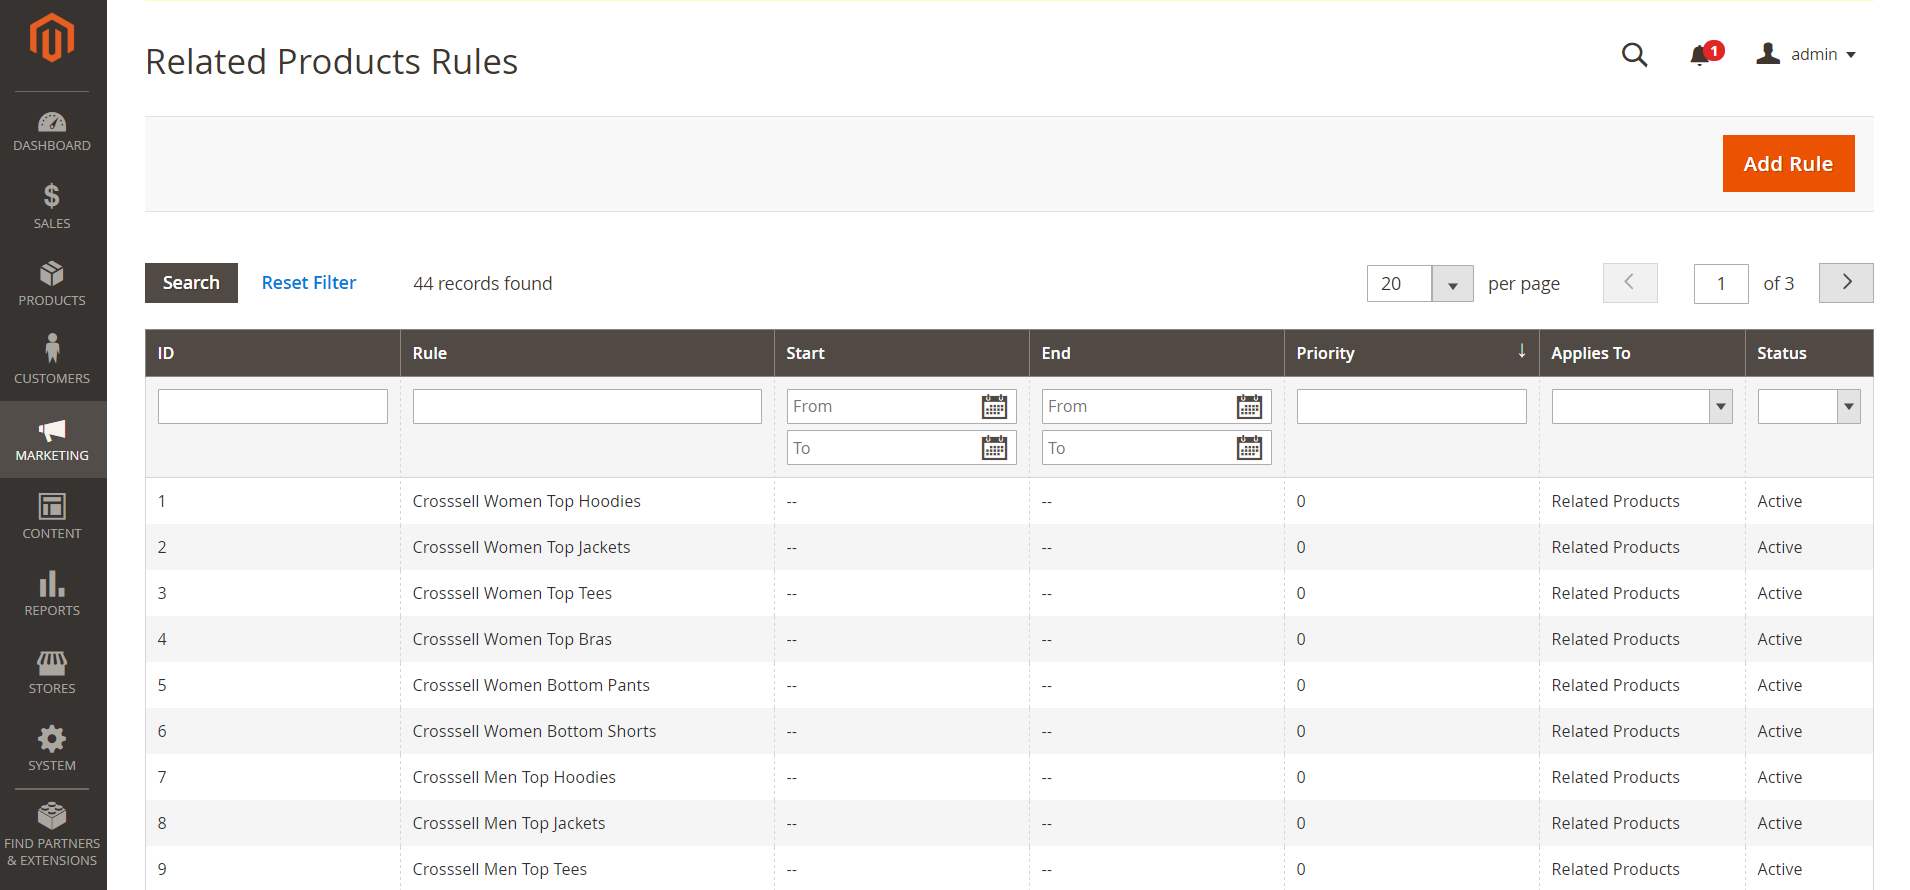1910x890 pixels.
Task: Expand the admin account dropdown
Action: [x=1806, y=54]
